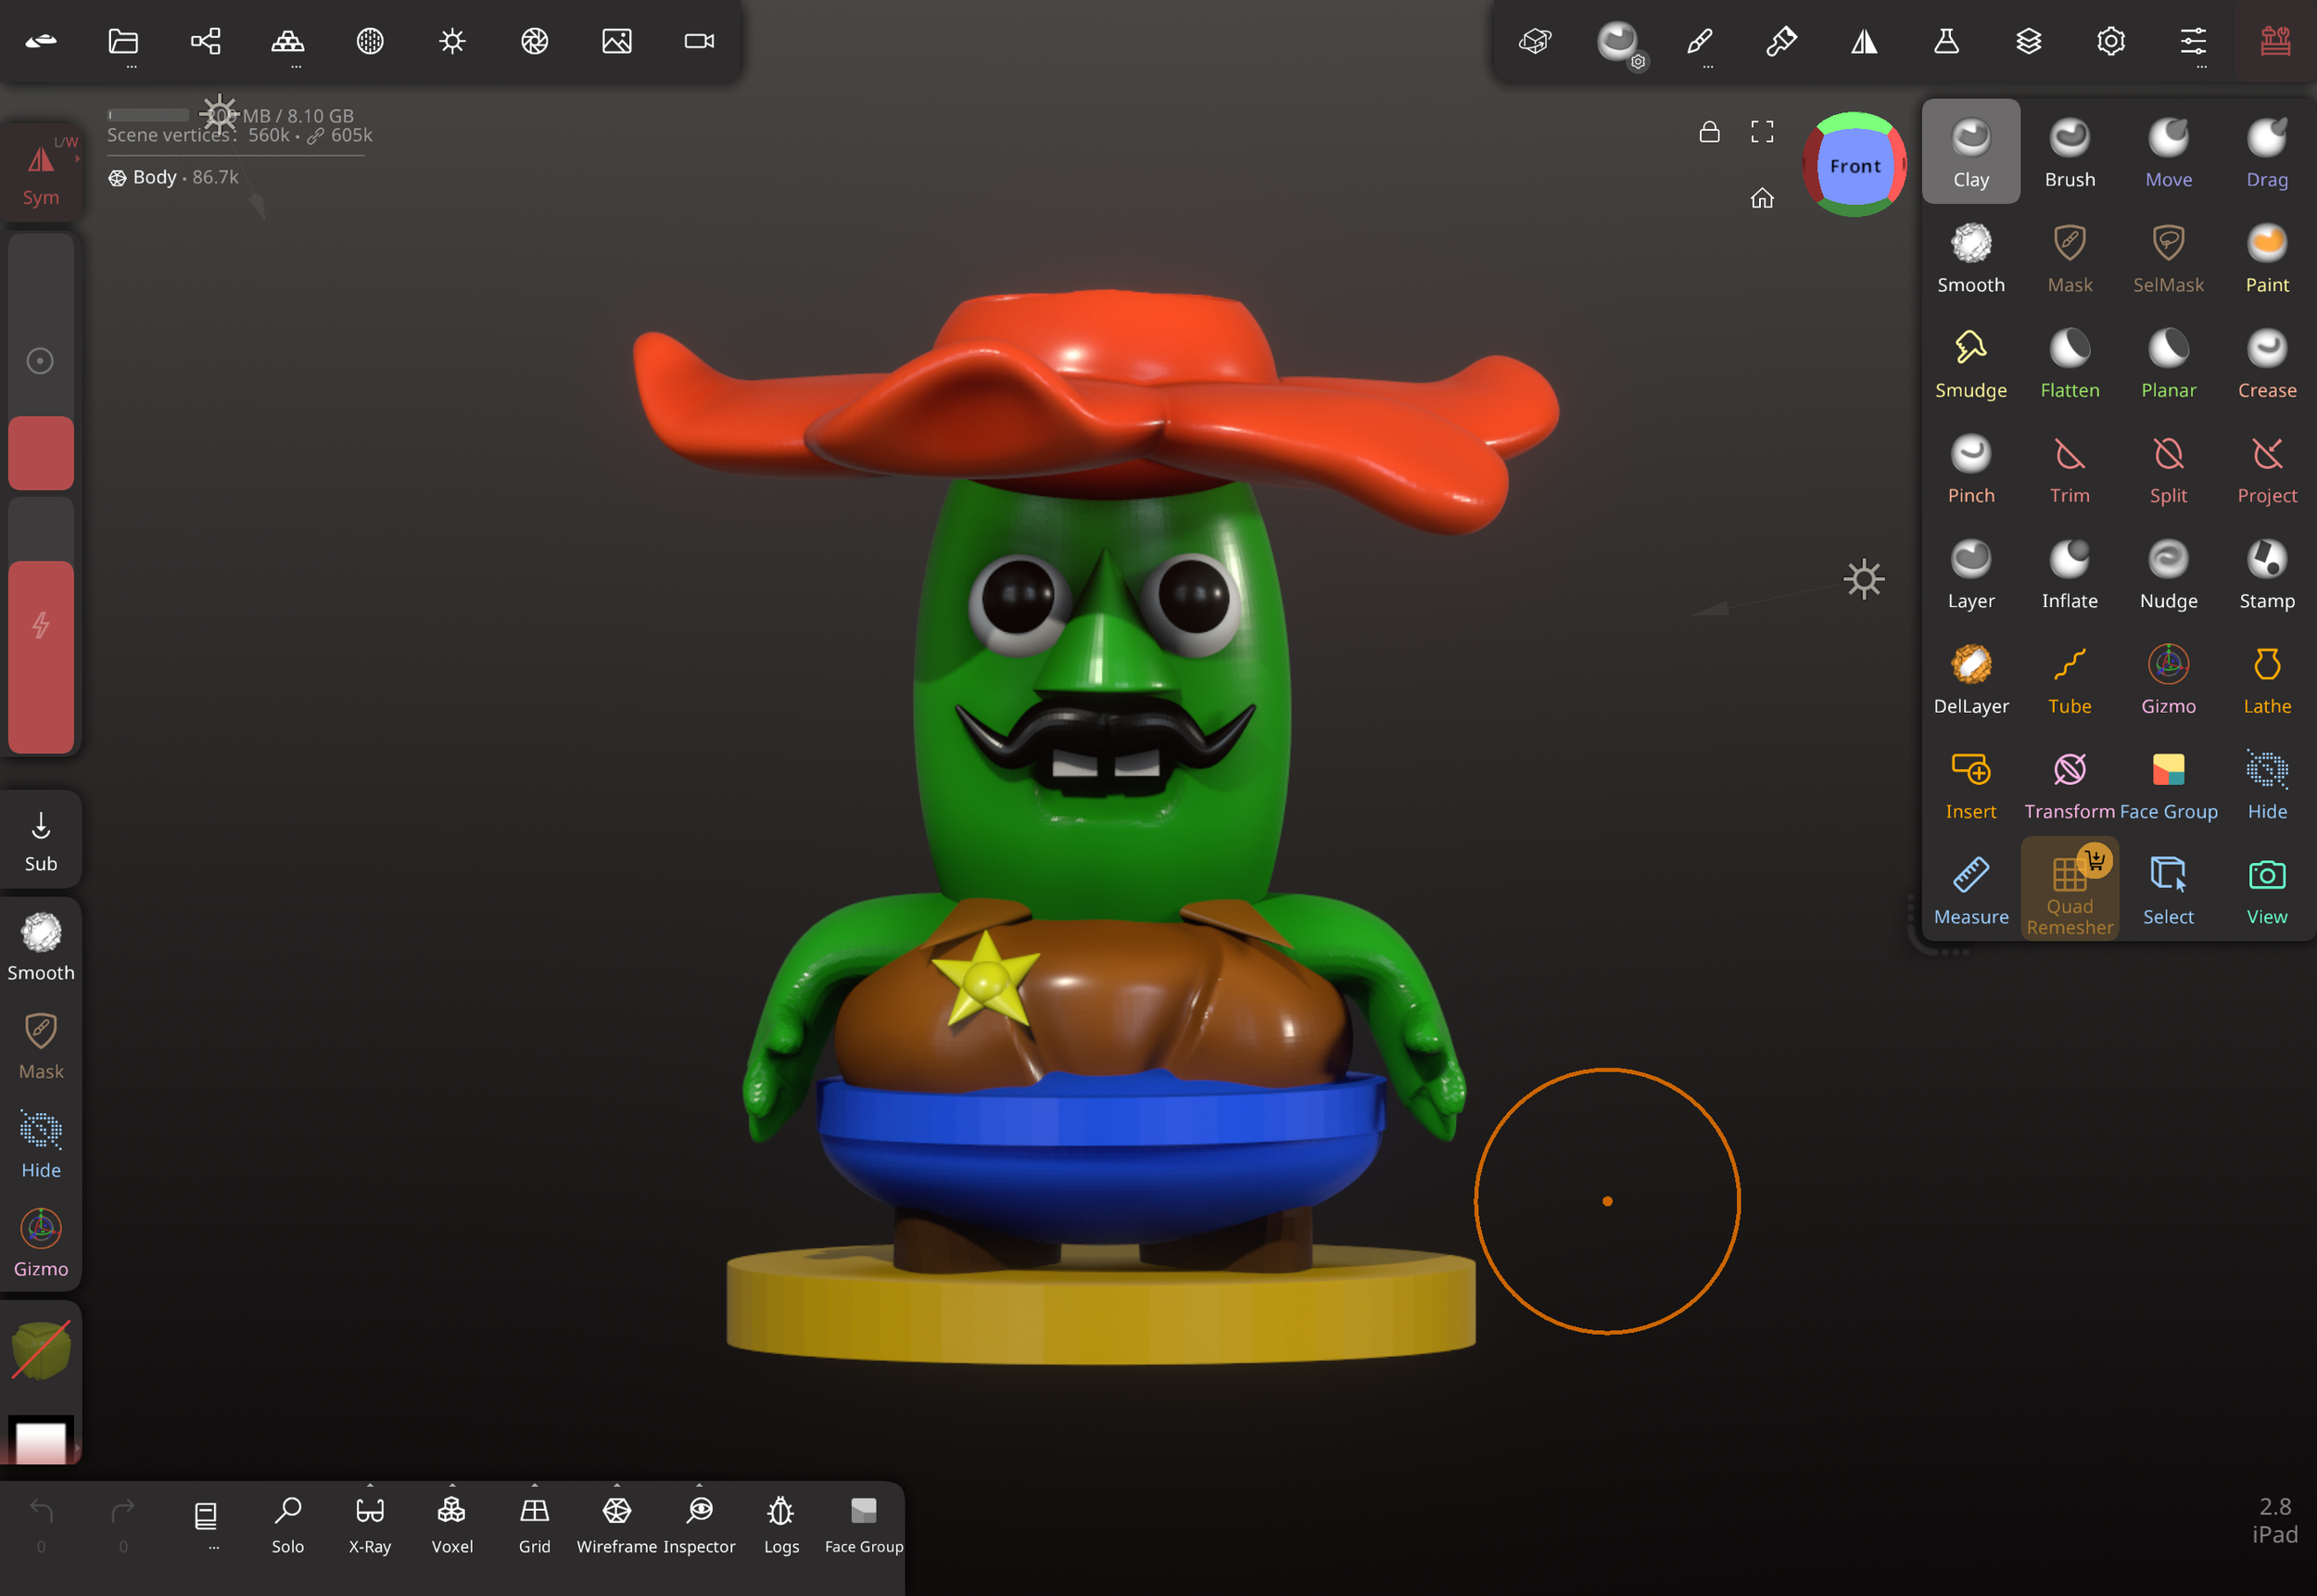The height and width of the screenshot is (1596, 2317).
Task: Open the Files folder menu
Action: 123,41
